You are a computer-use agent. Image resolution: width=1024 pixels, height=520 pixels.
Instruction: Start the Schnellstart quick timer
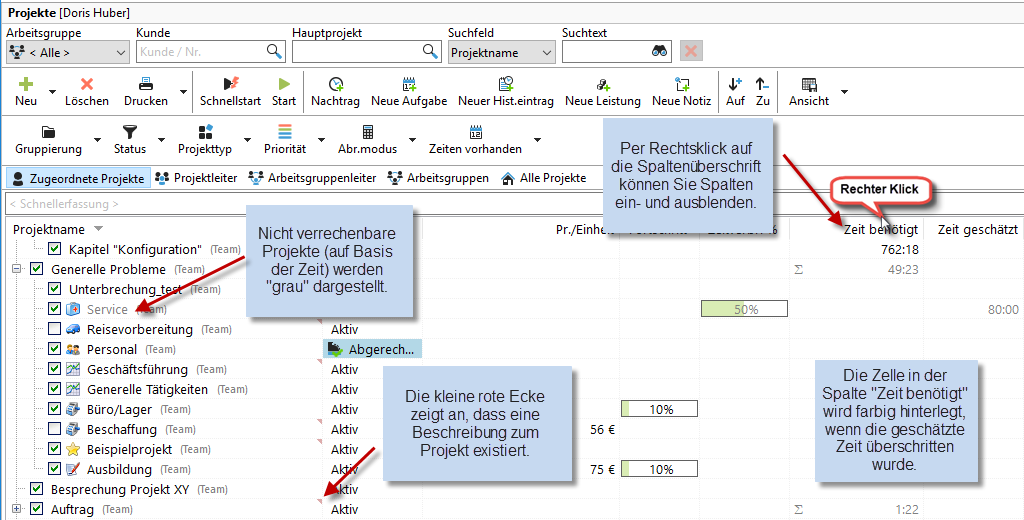230,85
